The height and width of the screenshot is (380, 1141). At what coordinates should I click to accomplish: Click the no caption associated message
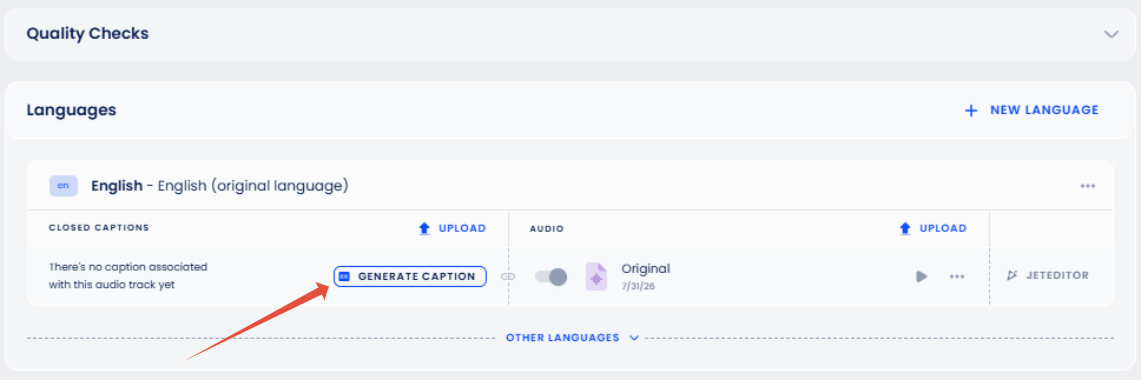[128, 276]
